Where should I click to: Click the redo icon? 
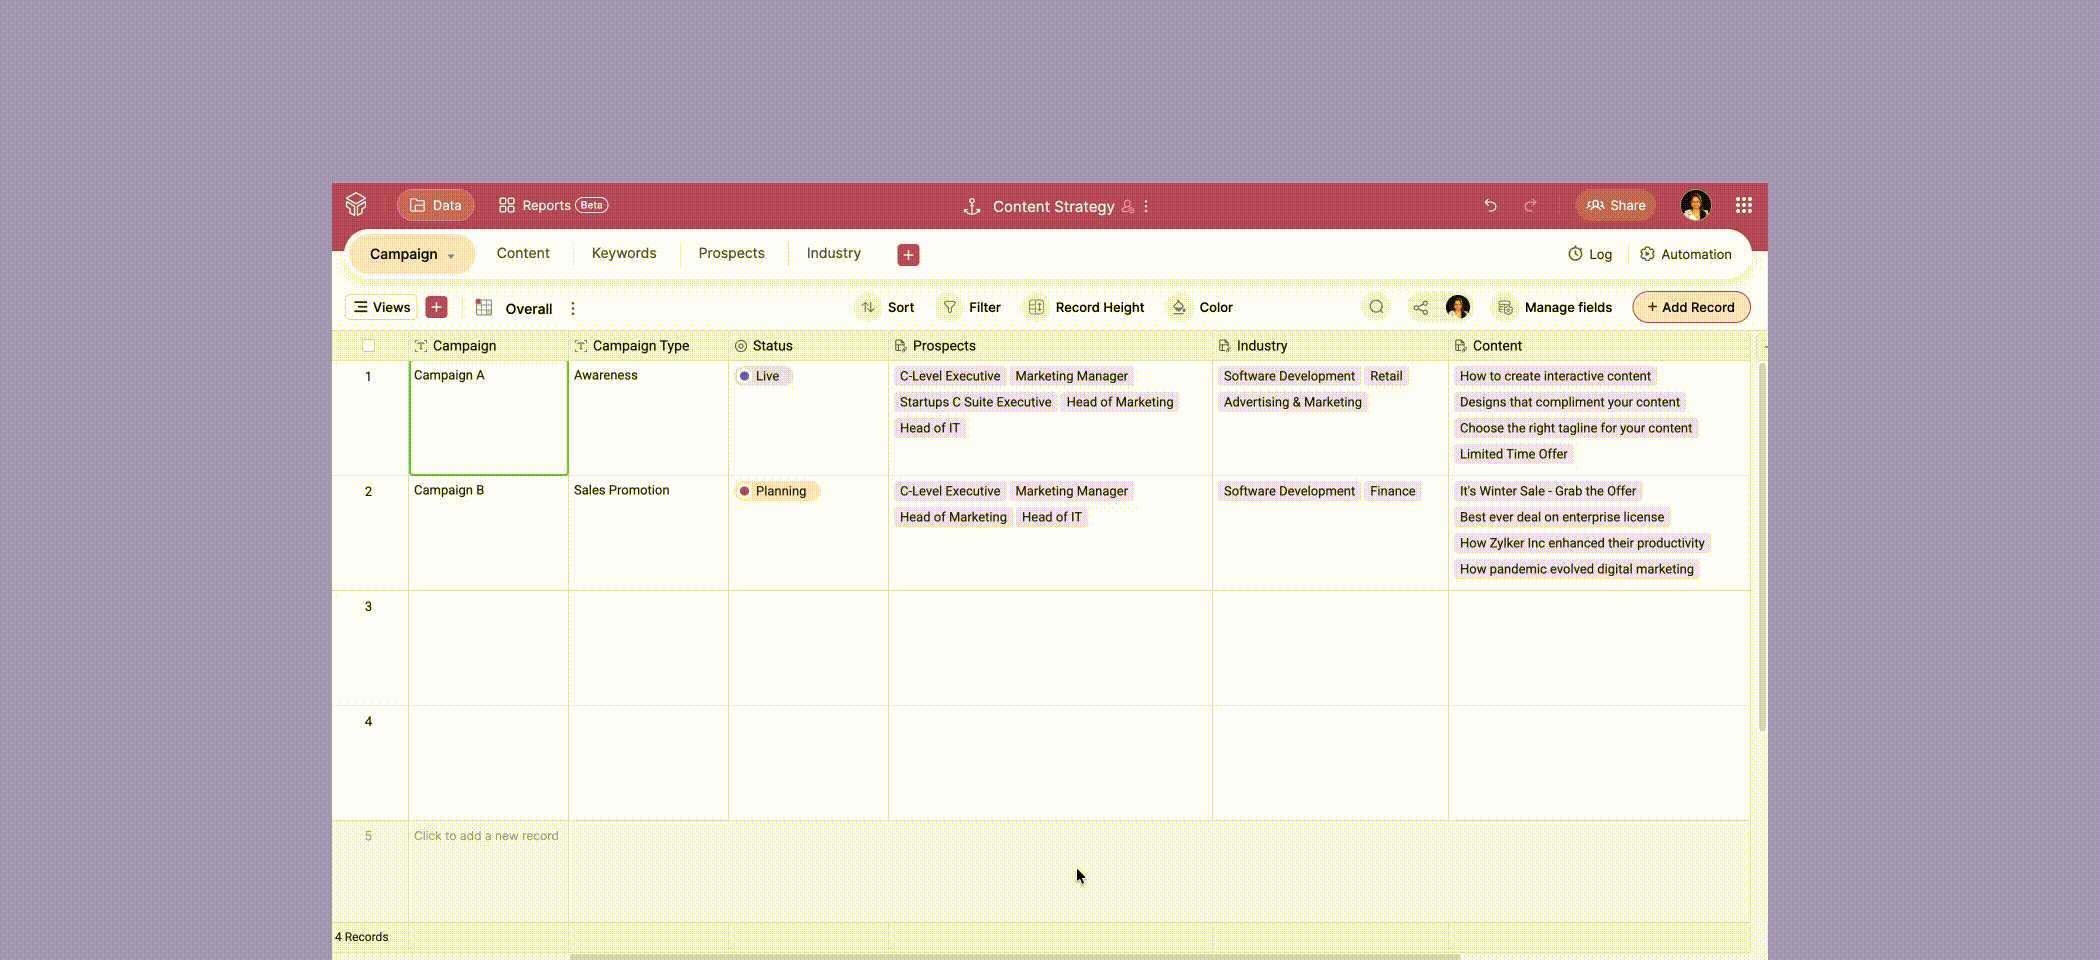[1530, 205]
